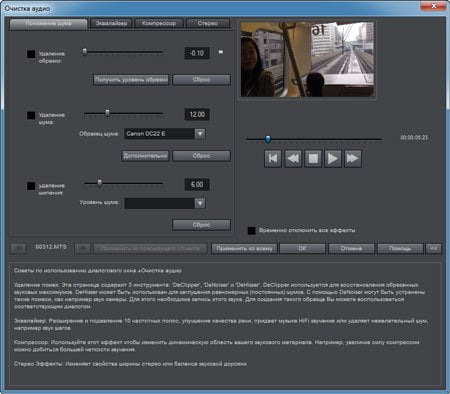Switch to the Equalizer tab

pyautogui.click(x=111, y=23)
